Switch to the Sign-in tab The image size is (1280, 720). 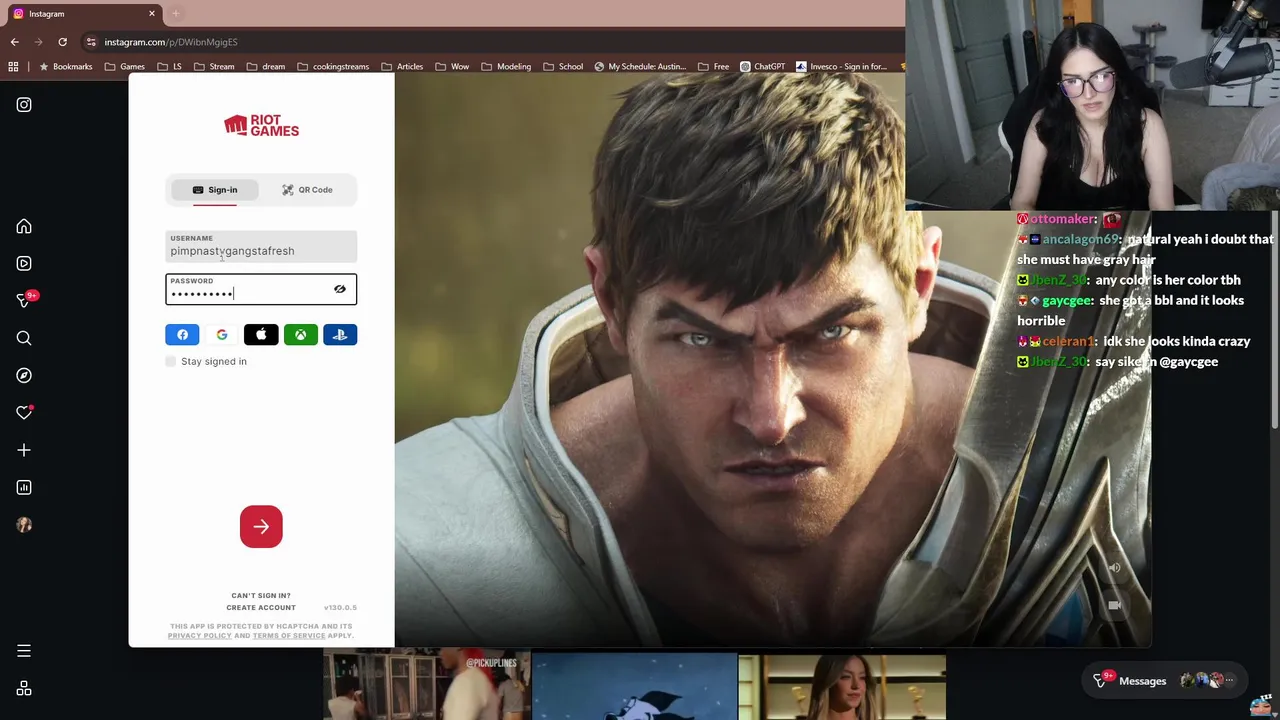tap(215, 190)
